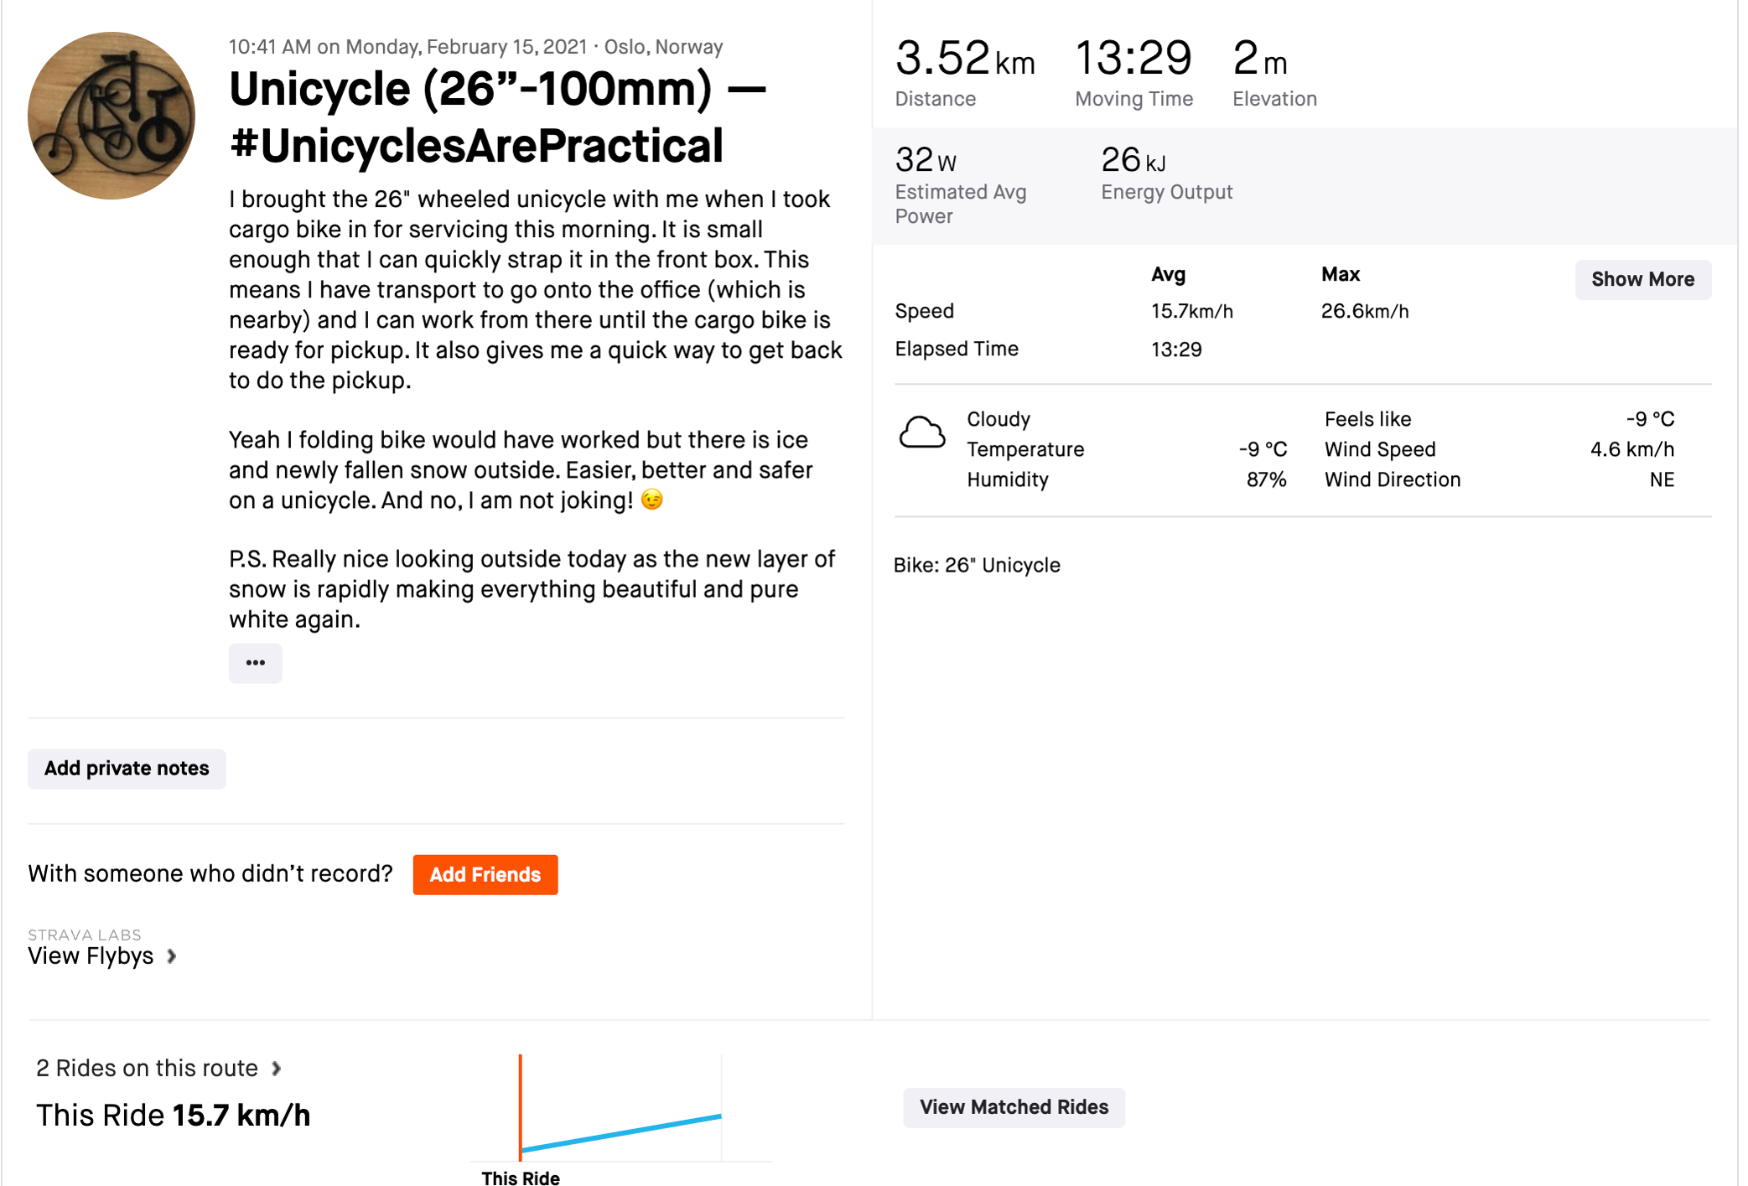1748x1186 pixels.
Task: Click the activity title Unicycle #UnicyclesArePractical
Action: tap(497, 117)
